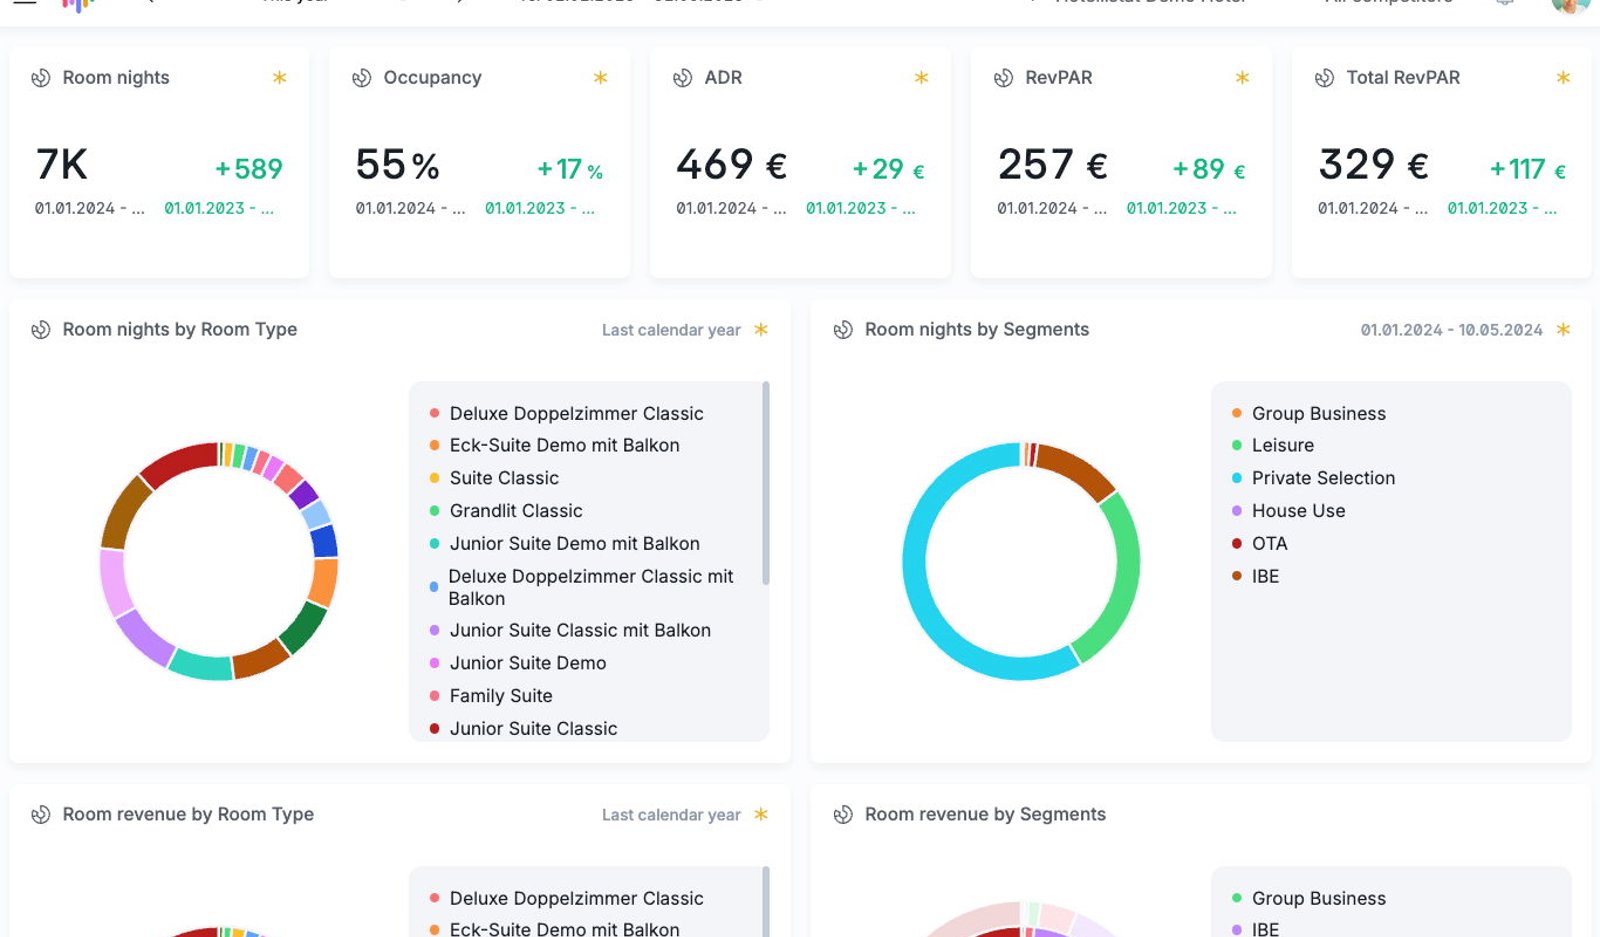Toggle Suite Classic legend entry
1600x937 pixels.
pyautogui.click(x=494, y=478)
